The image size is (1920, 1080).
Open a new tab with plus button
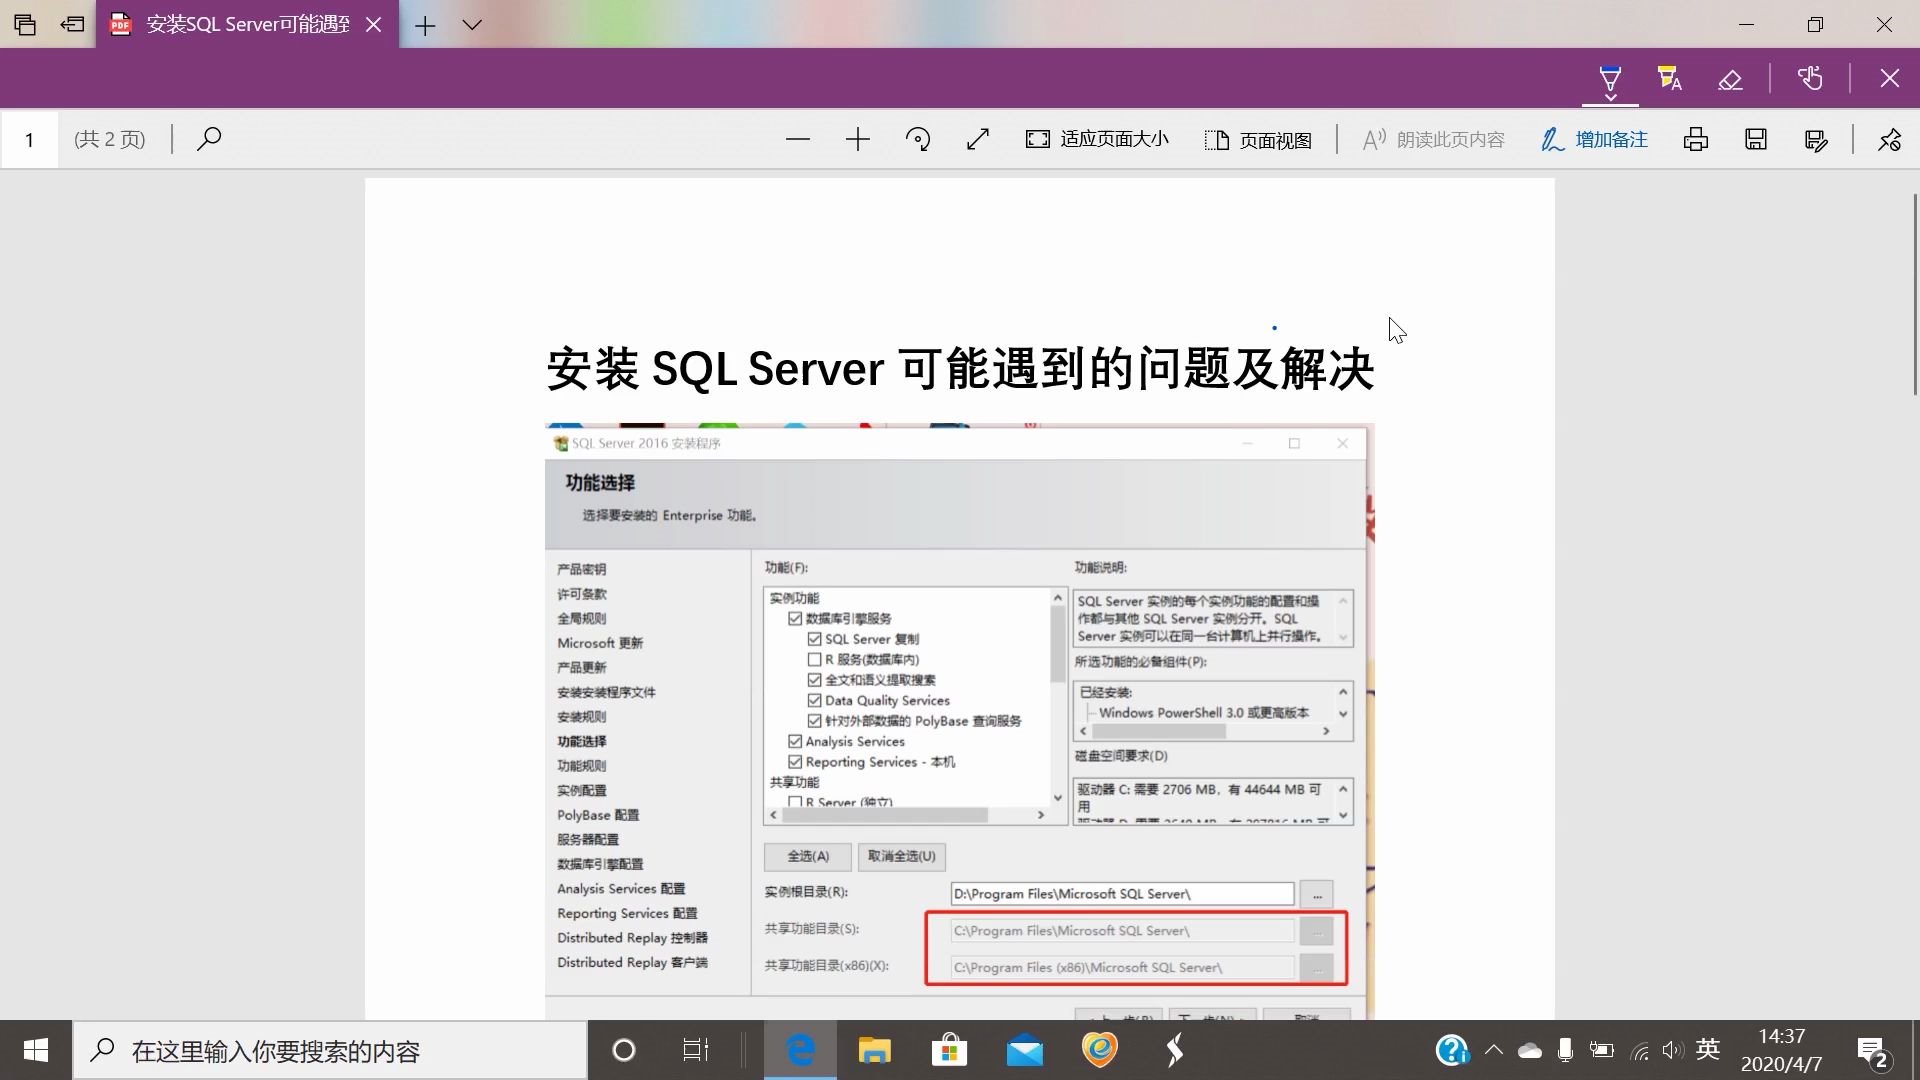click(425, 25)
